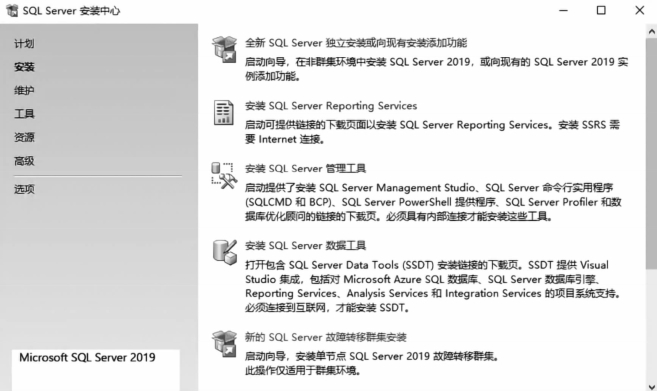Click the Microsoft SQL Server 2019 label
The height and width of the screenshot is (391, 657).
[x=87, y=357]
